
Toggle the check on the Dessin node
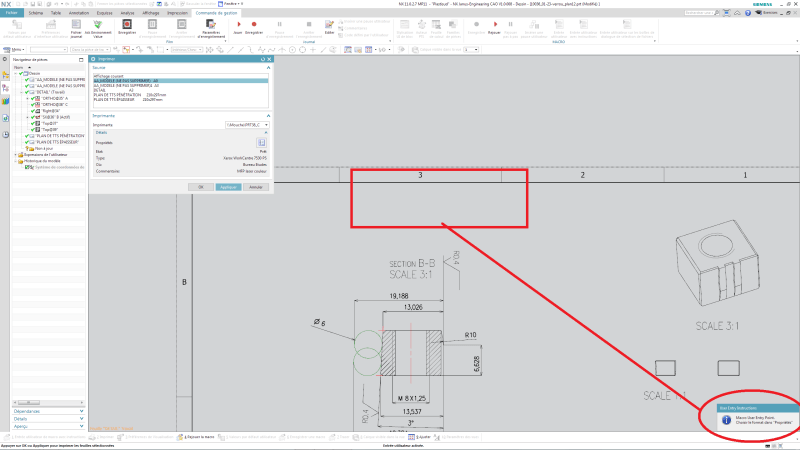[21, 73]
